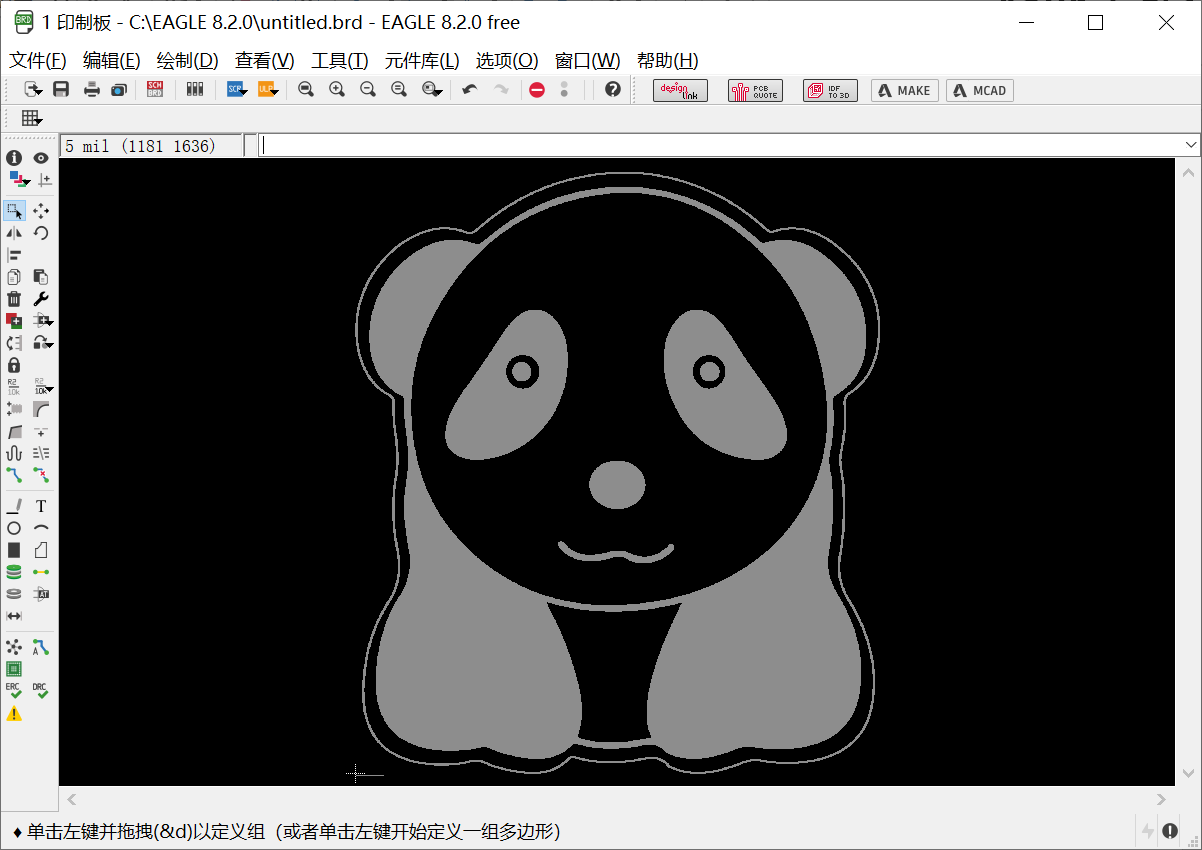Open the SCR script dropdown
Screen dimensions: 1202x850
coord(239,89)
